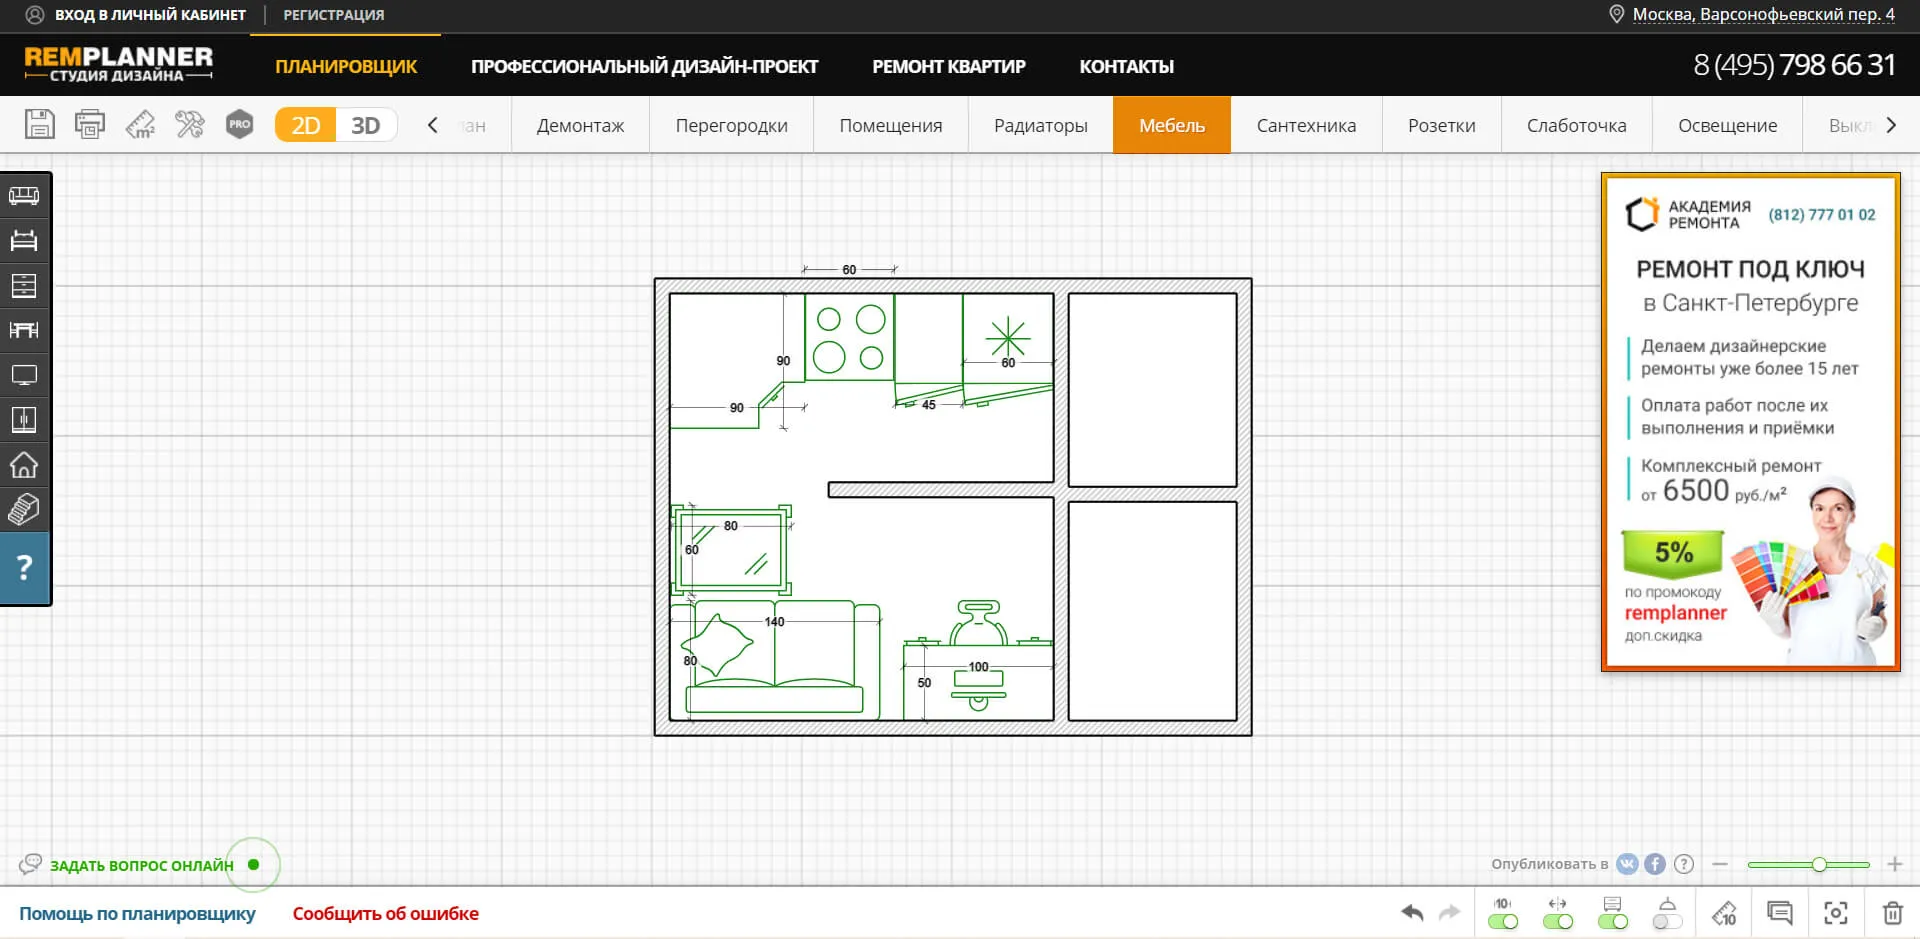Viewport: 1920px width, 939px height.
Task: Open the publish help question icon
Action: point(1684,864)
